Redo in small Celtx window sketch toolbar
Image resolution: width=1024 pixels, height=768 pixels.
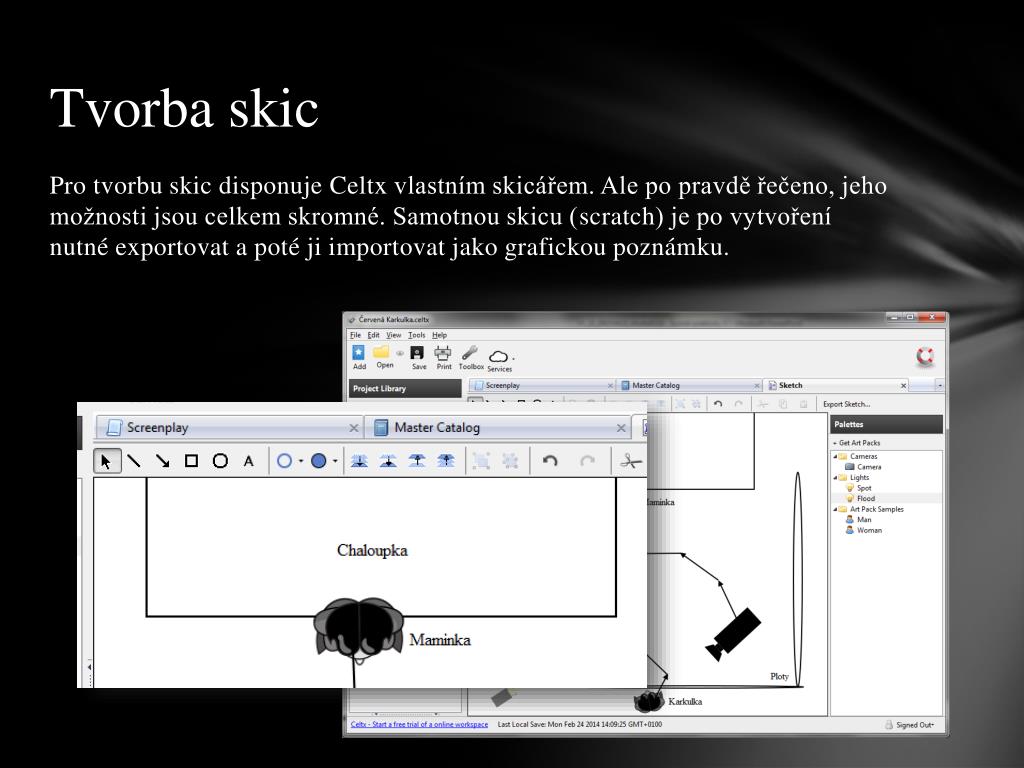(x=739, y=404)
